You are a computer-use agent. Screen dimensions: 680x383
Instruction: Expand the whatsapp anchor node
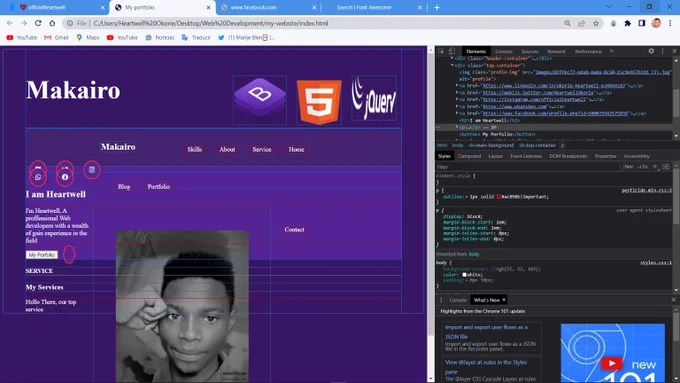(x=457, y=106)
